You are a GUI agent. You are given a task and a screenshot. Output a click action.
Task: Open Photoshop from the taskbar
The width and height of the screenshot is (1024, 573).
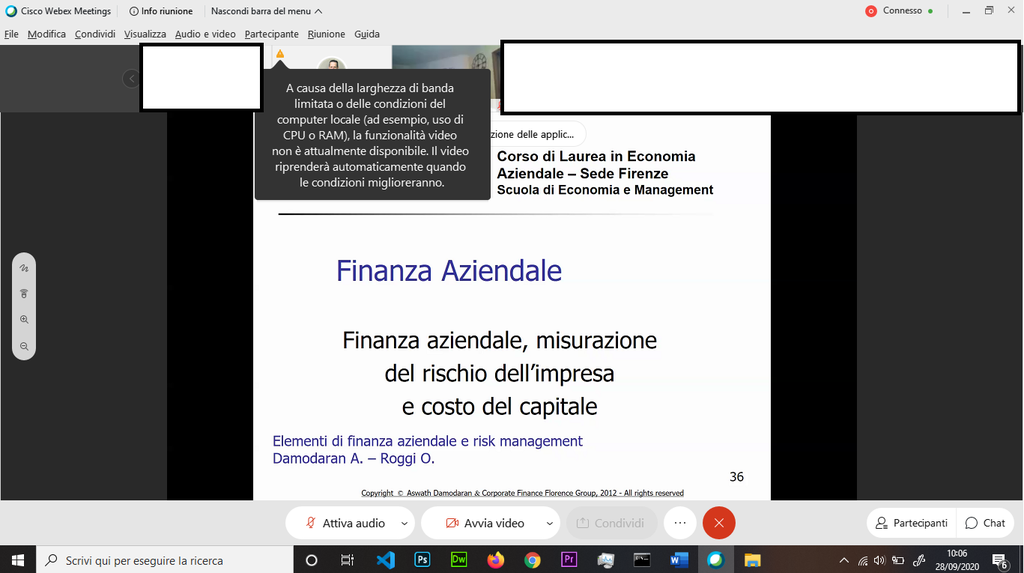[423, 560]
